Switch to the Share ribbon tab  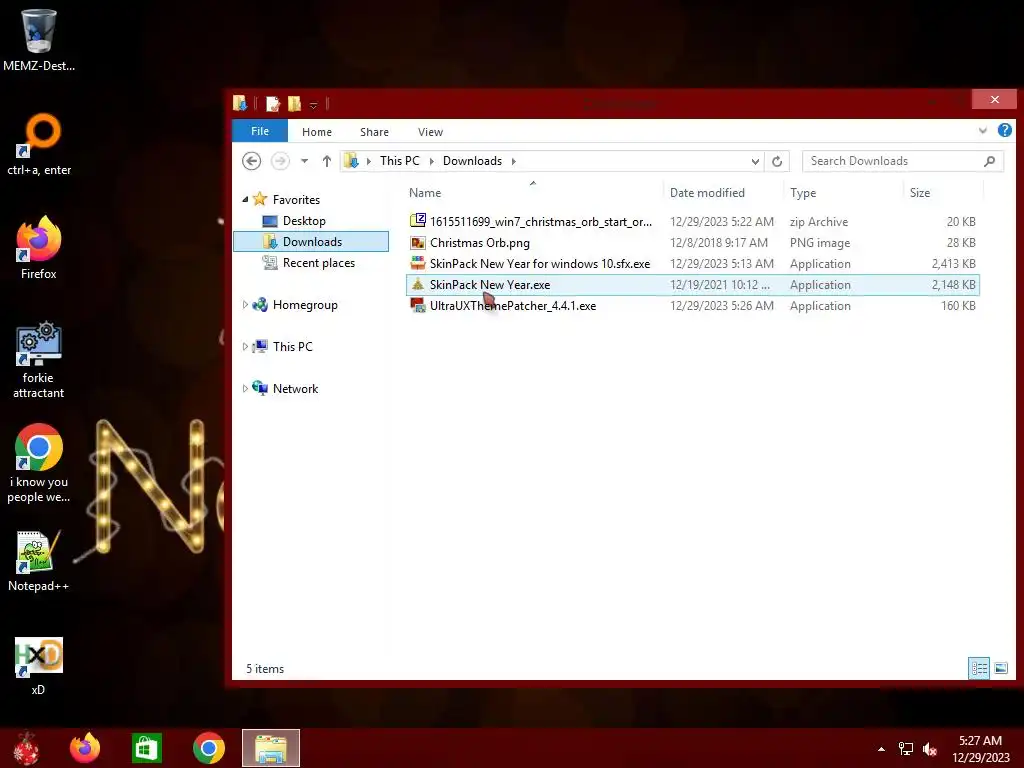click(374, 132)
